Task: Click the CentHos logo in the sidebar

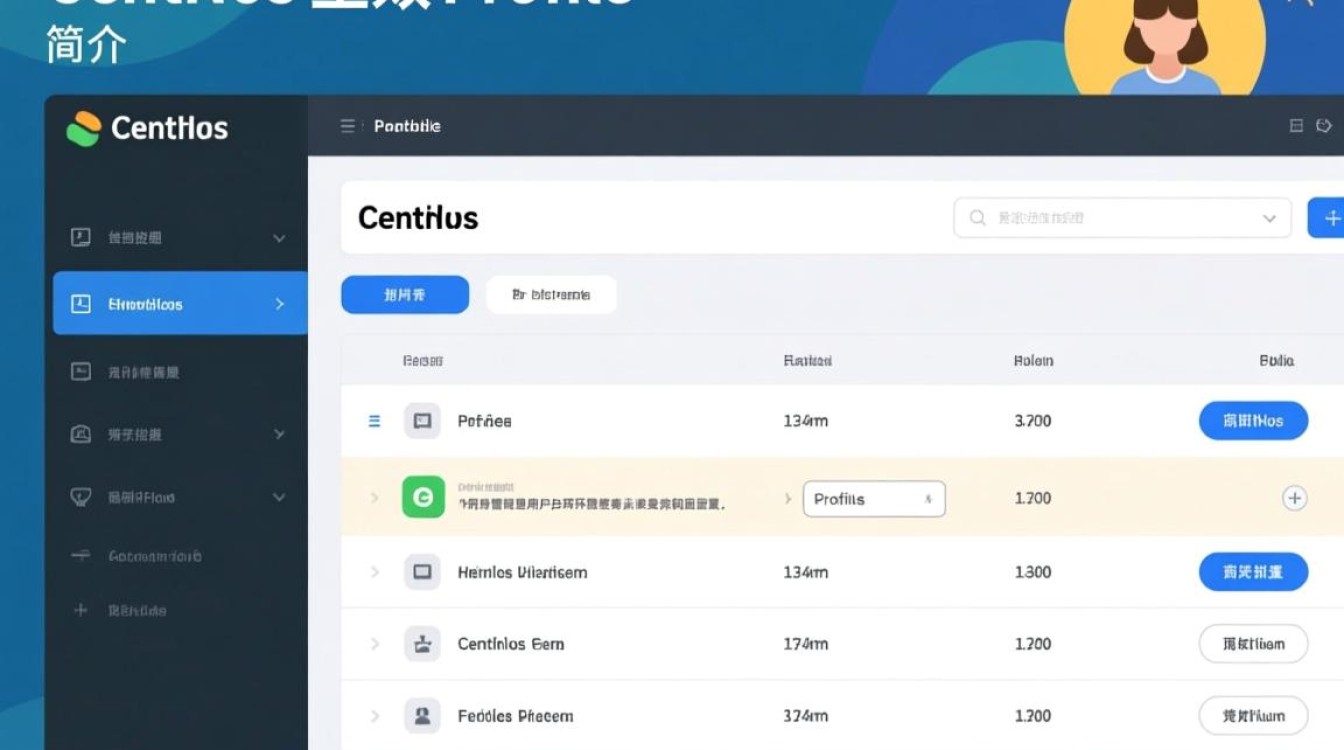Action: [147, 128]
